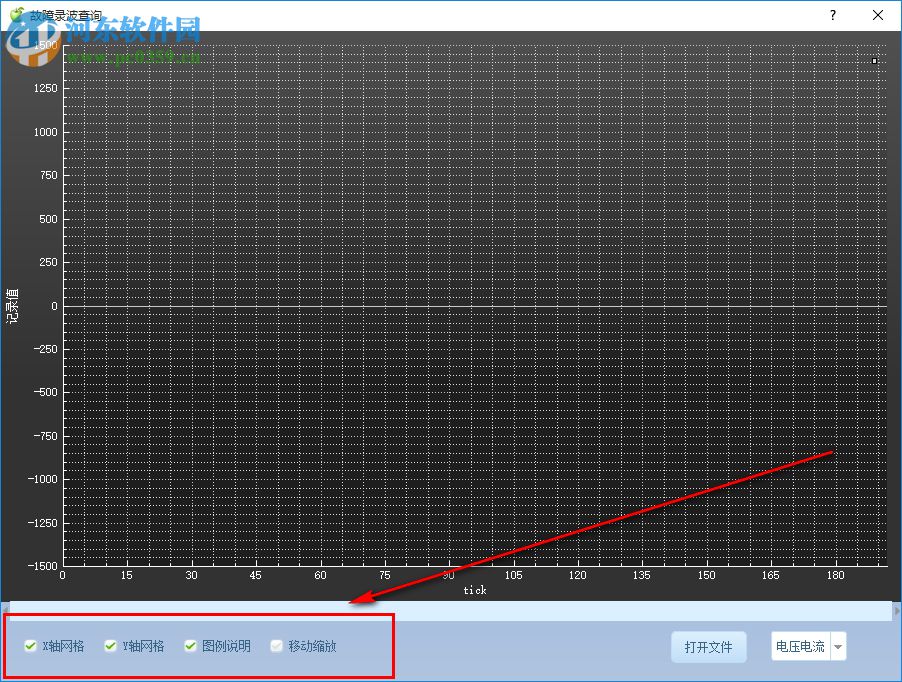Click the small legend box in chart corner
This screenshot has height=682, width=902.
coord(874,60)
